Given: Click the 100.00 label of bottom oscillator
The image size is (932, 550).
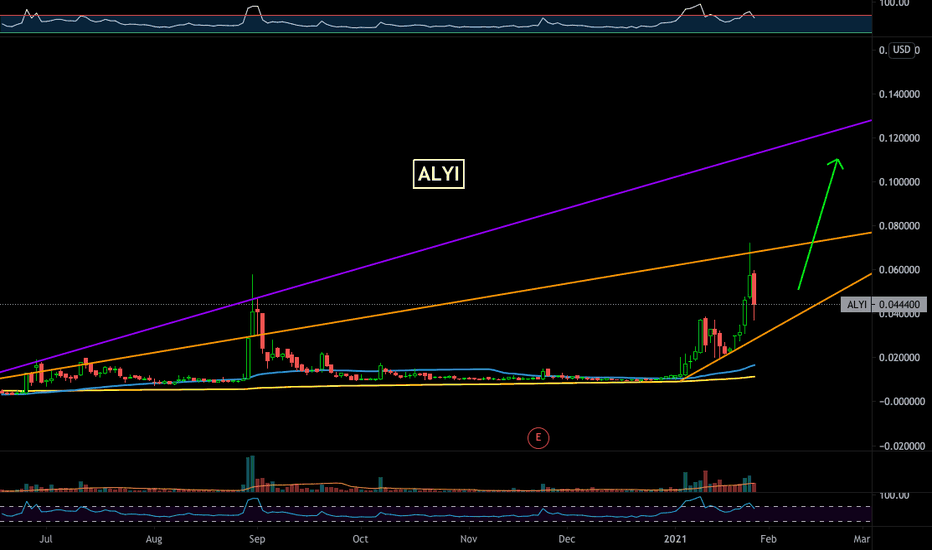Looking at the screenshot, I should tap(894, 495).
